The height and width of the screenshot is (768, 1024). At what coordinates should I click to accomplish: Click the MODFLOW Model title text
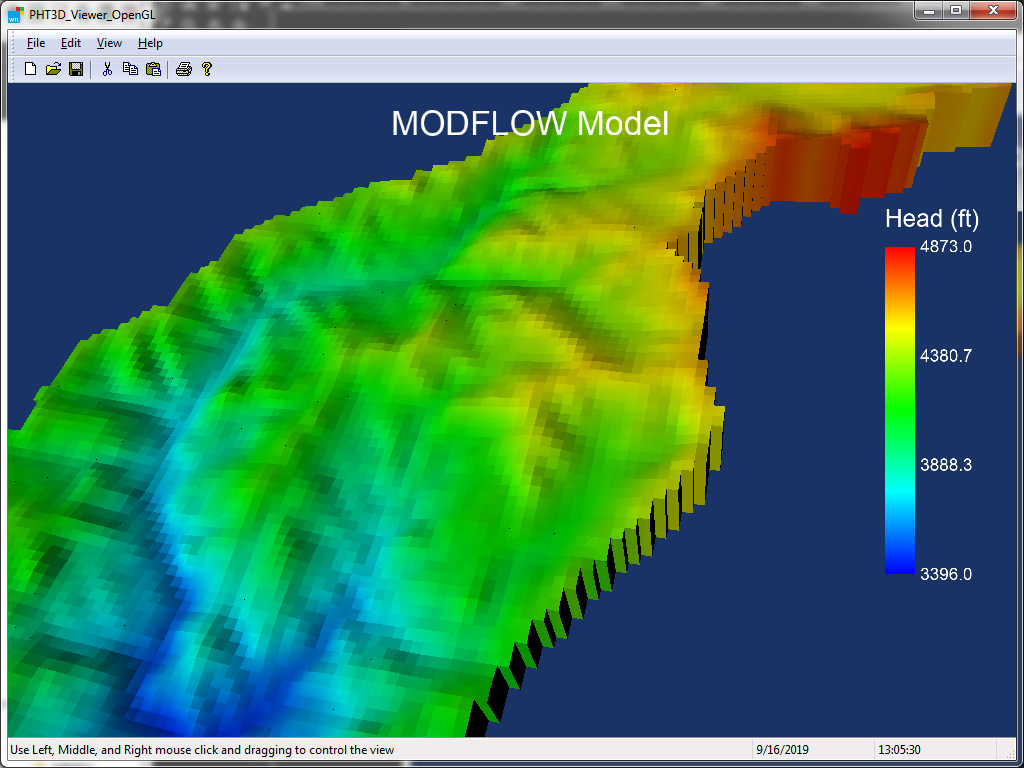click(x=530, y=123)
